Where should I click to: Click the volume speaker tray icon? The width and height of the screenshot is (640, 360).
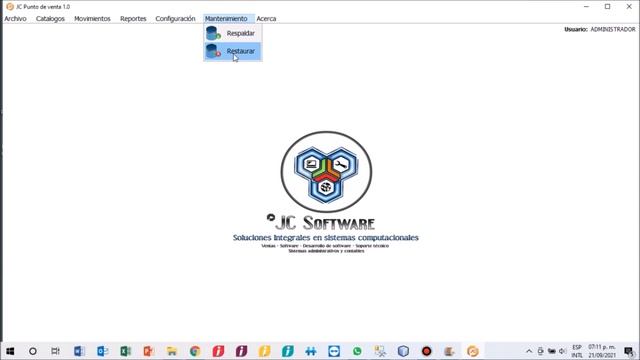point(562,351)
